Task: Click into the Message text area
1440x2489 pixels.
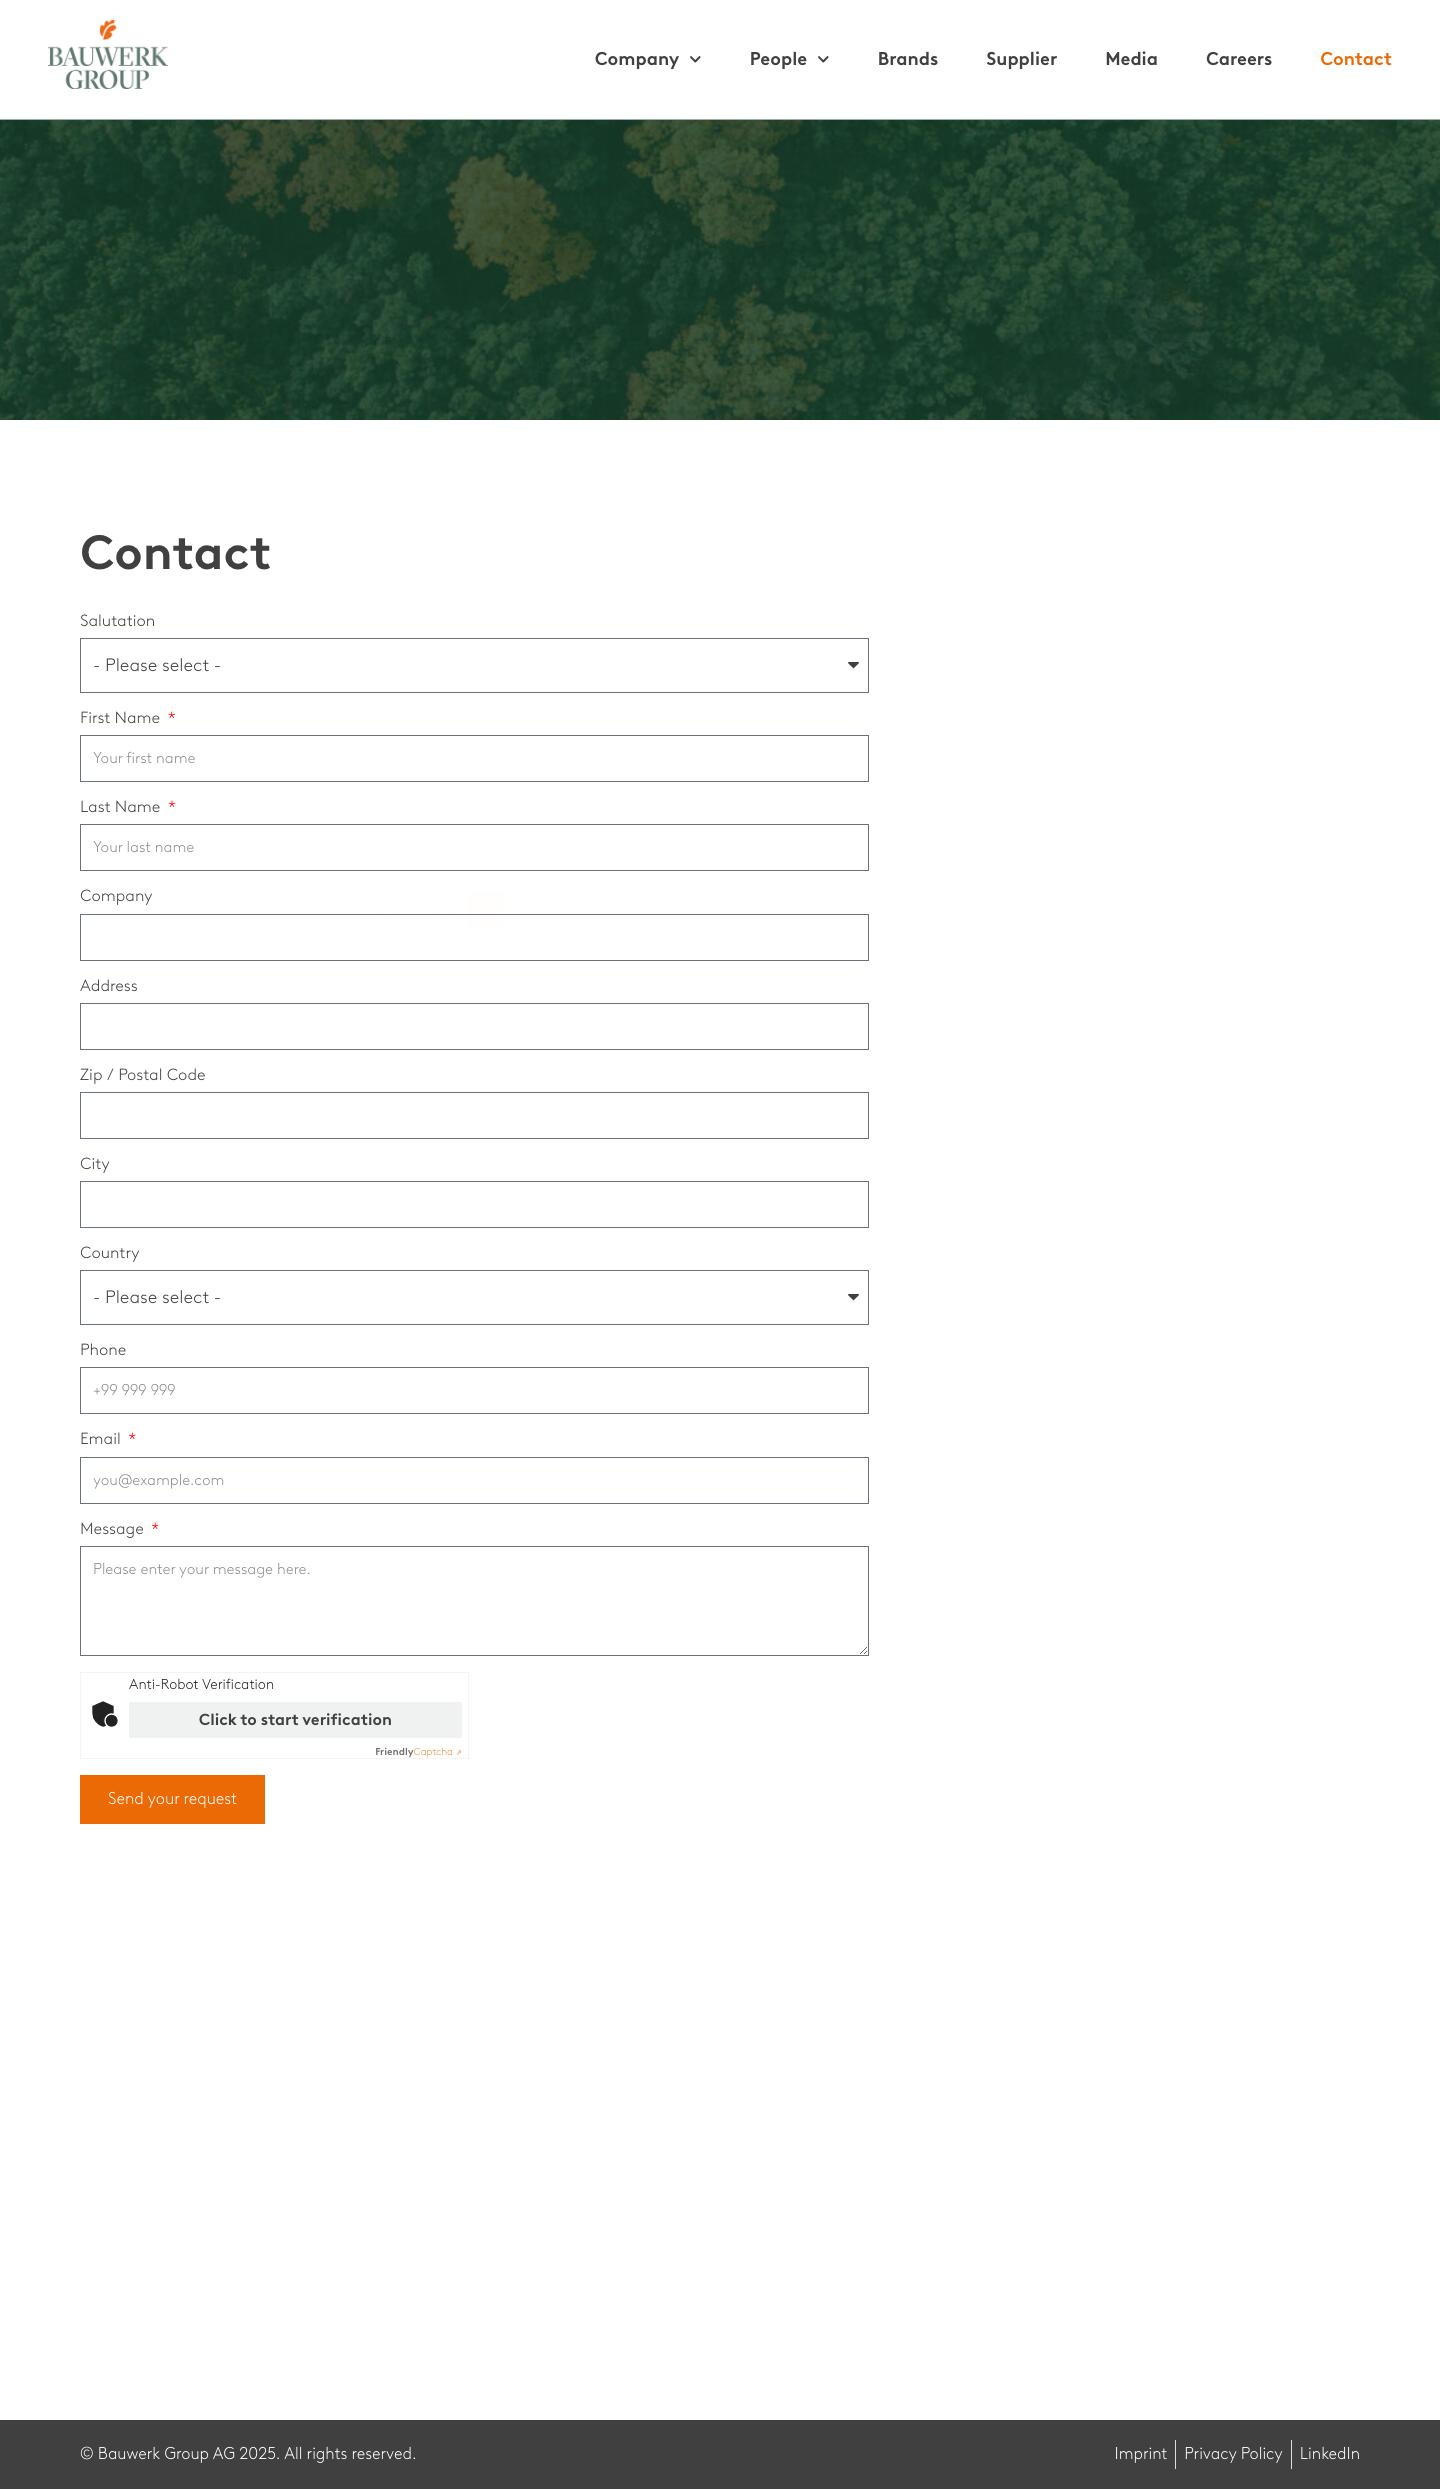Action: pyautogui.click(x=474, y=1601)
